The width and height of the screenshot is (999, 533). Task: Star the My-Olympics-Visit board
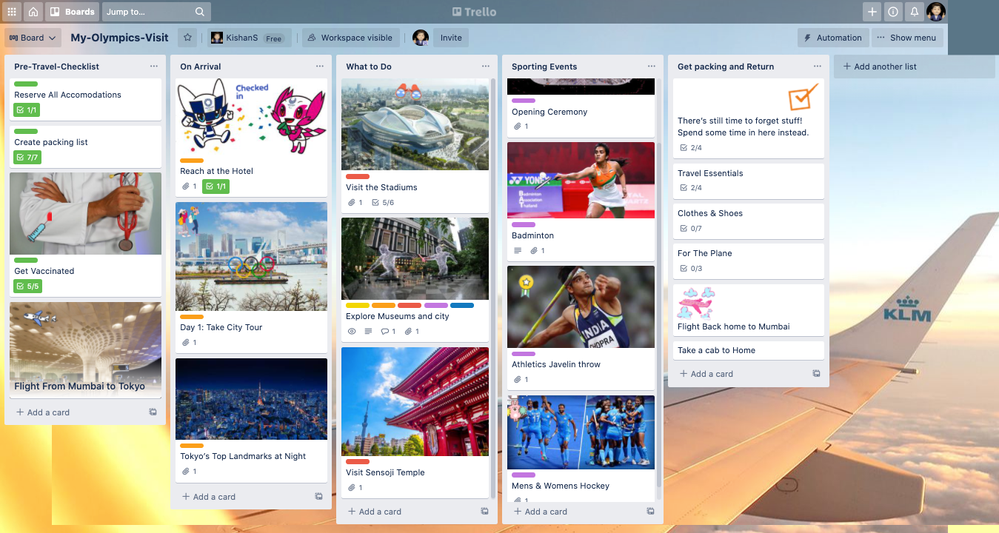[187, 38]
